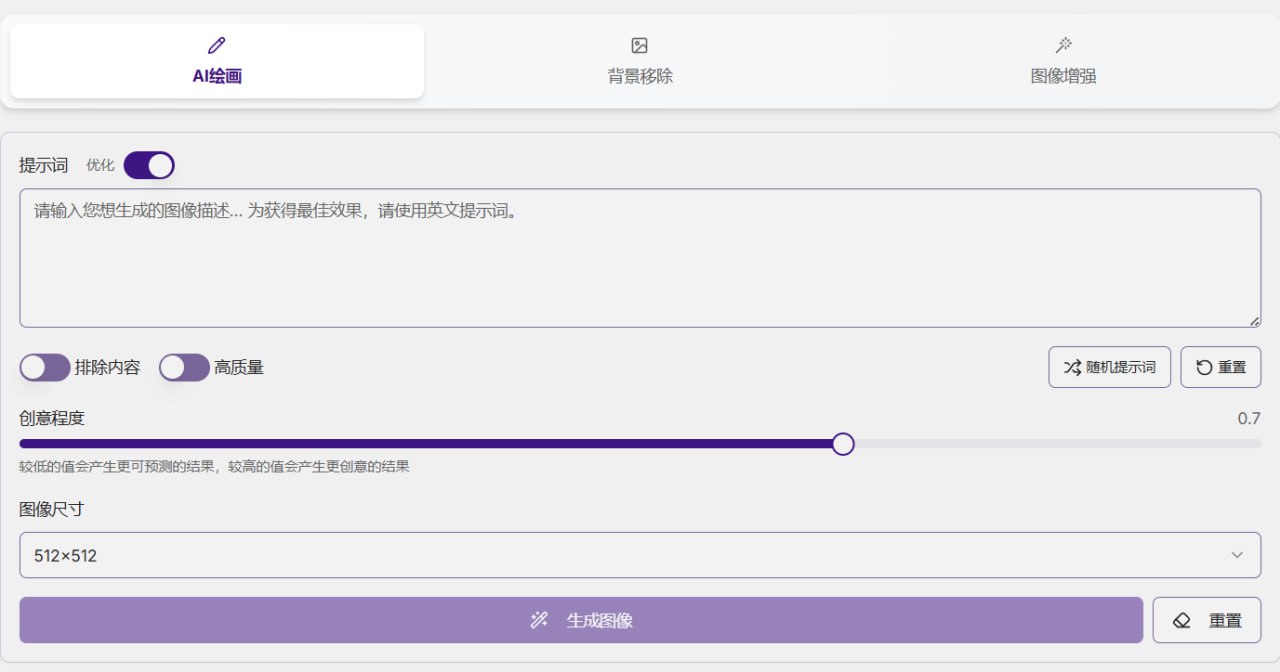Screen dimensions: 1280x672
Task: Click the picture icon above 背景移除
Action: pyautogui.click(x=640, y=45)
